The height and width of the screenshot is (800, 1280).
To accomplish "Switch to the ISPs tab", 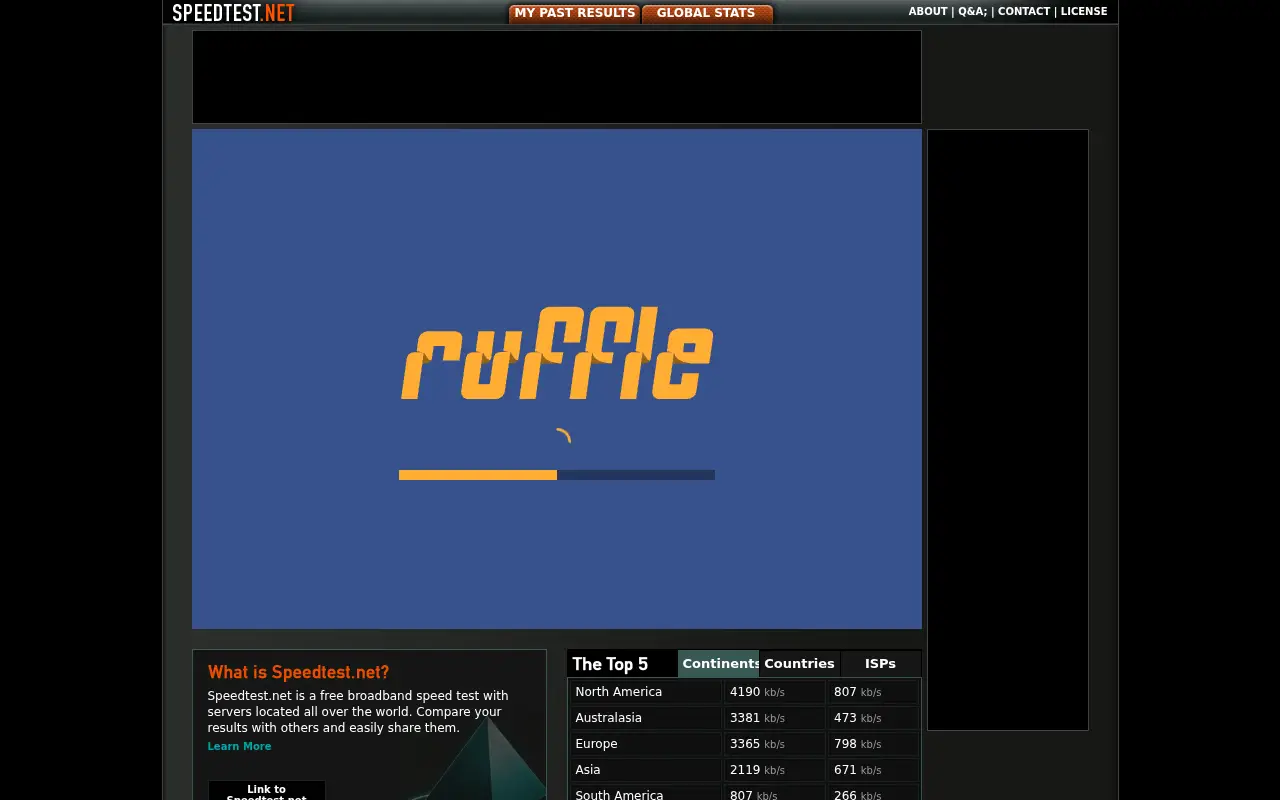I will 880,664.
